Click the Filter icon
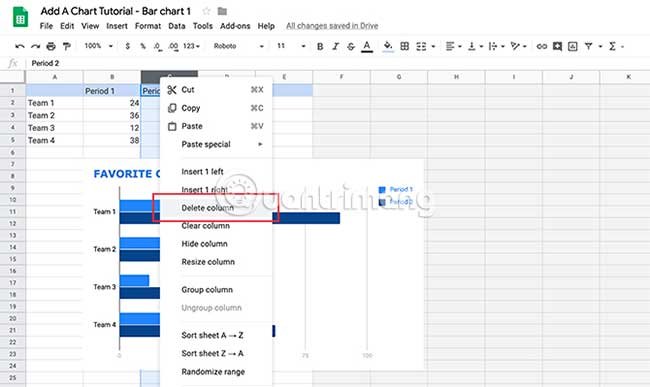The height and width of the screenshot is (387, 650). [588, 46]
